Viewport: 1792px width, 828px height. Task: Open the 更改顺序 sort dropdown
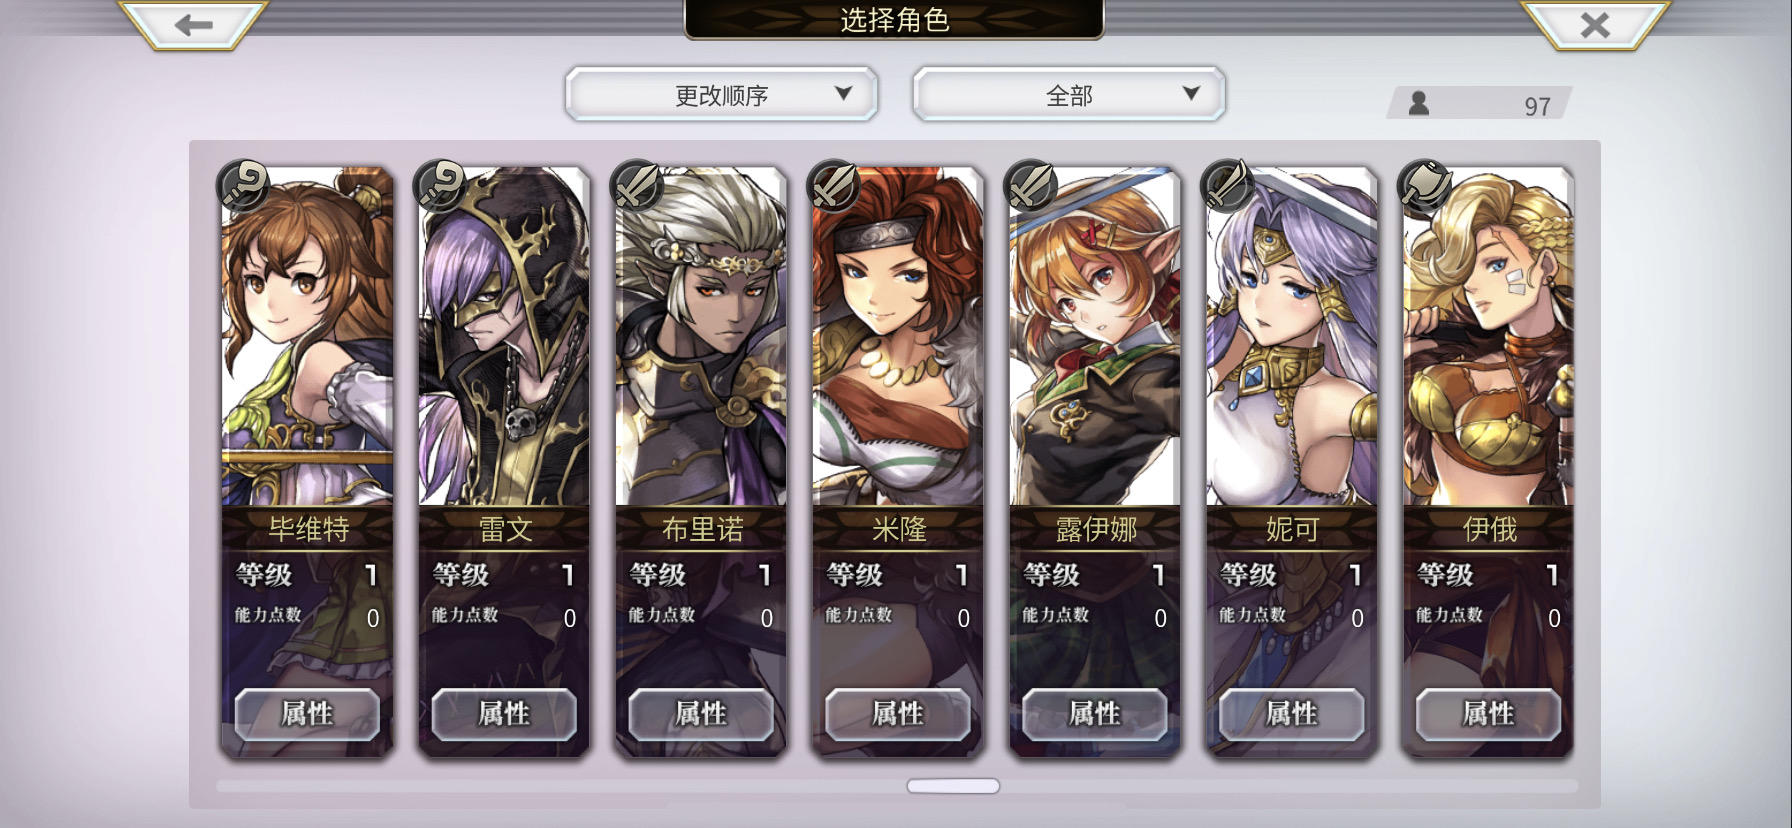(x=721, y=95)
